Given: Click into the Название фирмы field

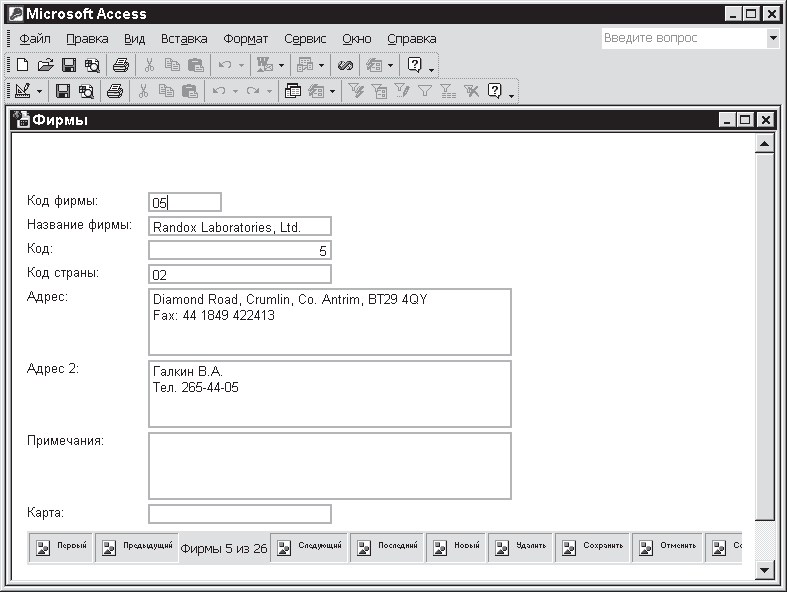Looking at the screenshot, I should [x=239, y=226].
